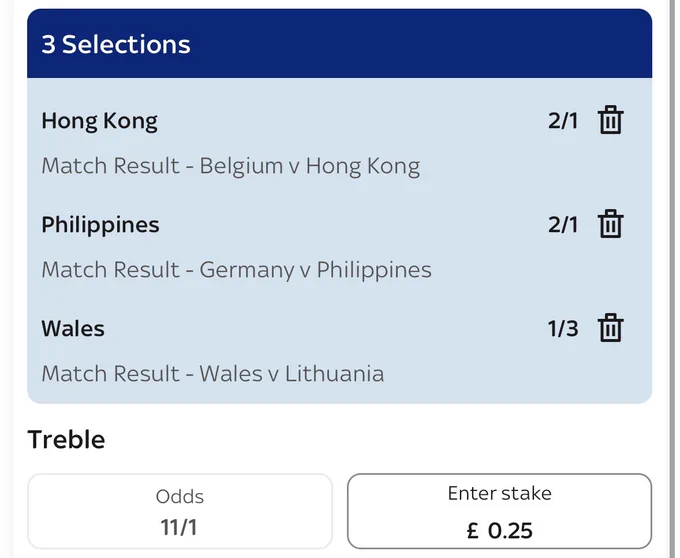680x558 pixels.
Task: Remove the Hong Kong selection with its trash icon
Action: pos(611,120)
